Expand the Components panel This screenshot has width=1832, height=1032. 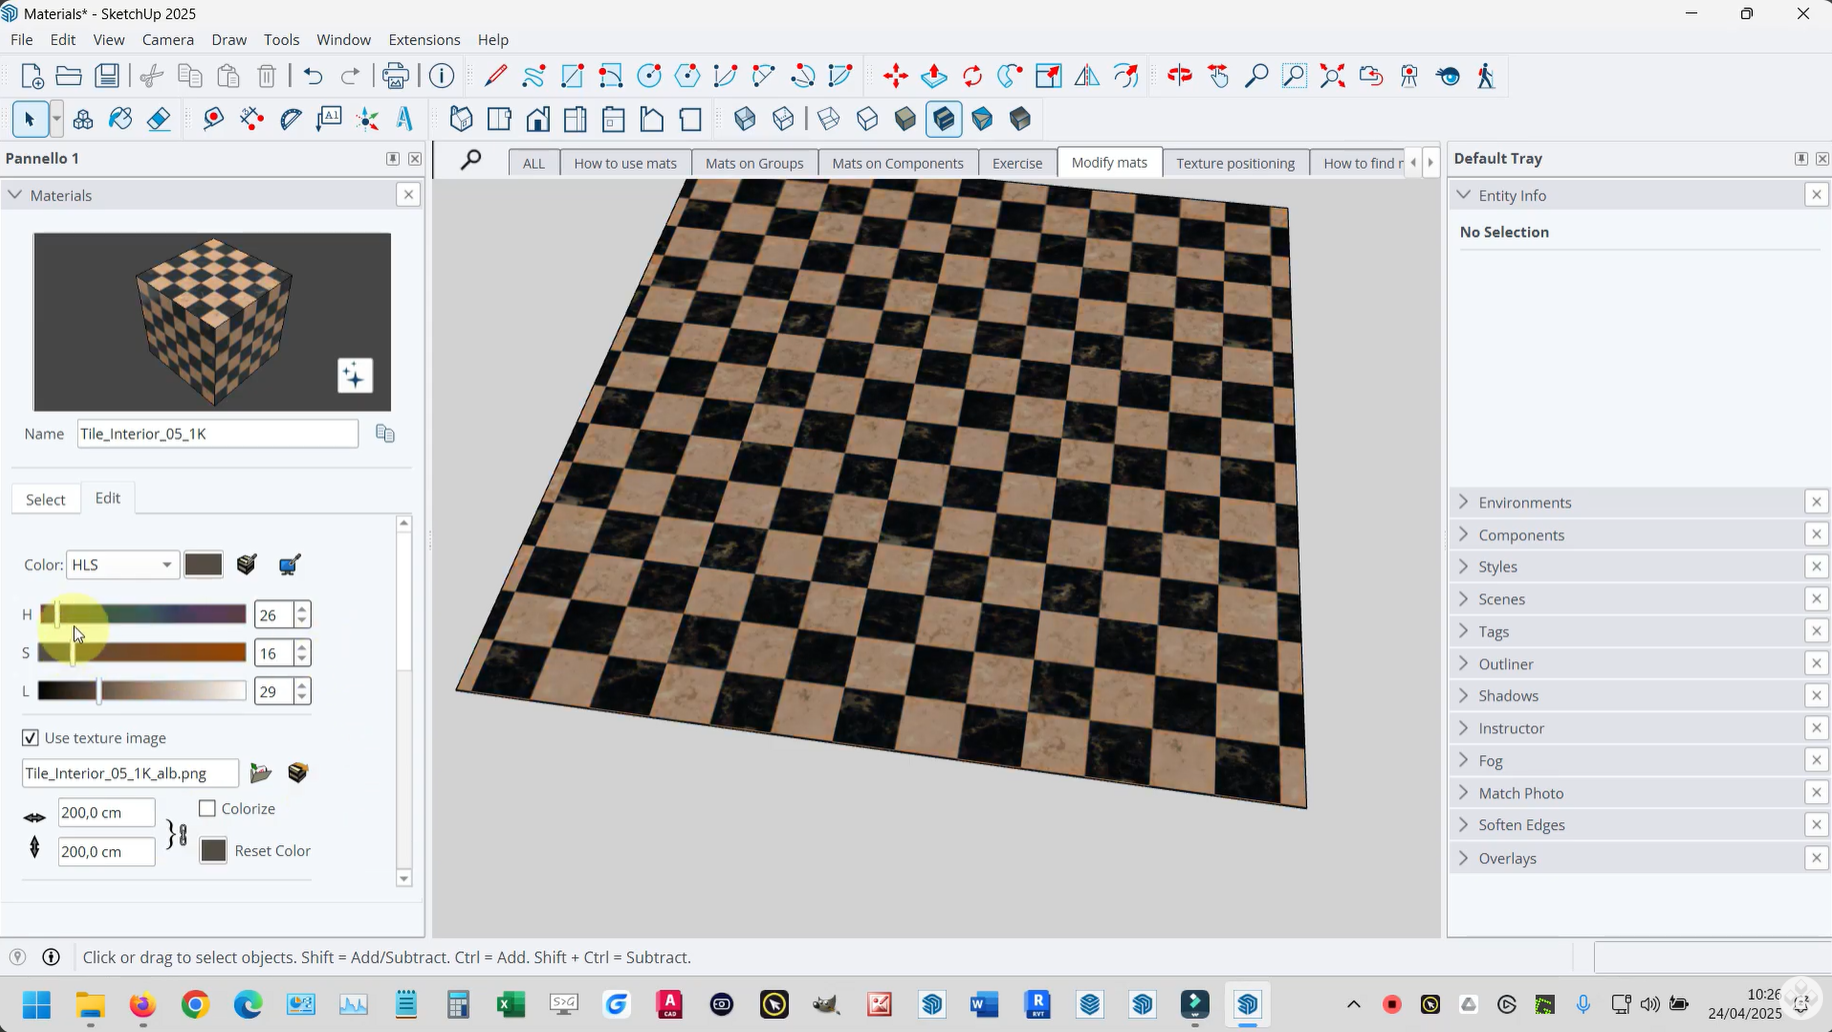tap(1520, 535)
